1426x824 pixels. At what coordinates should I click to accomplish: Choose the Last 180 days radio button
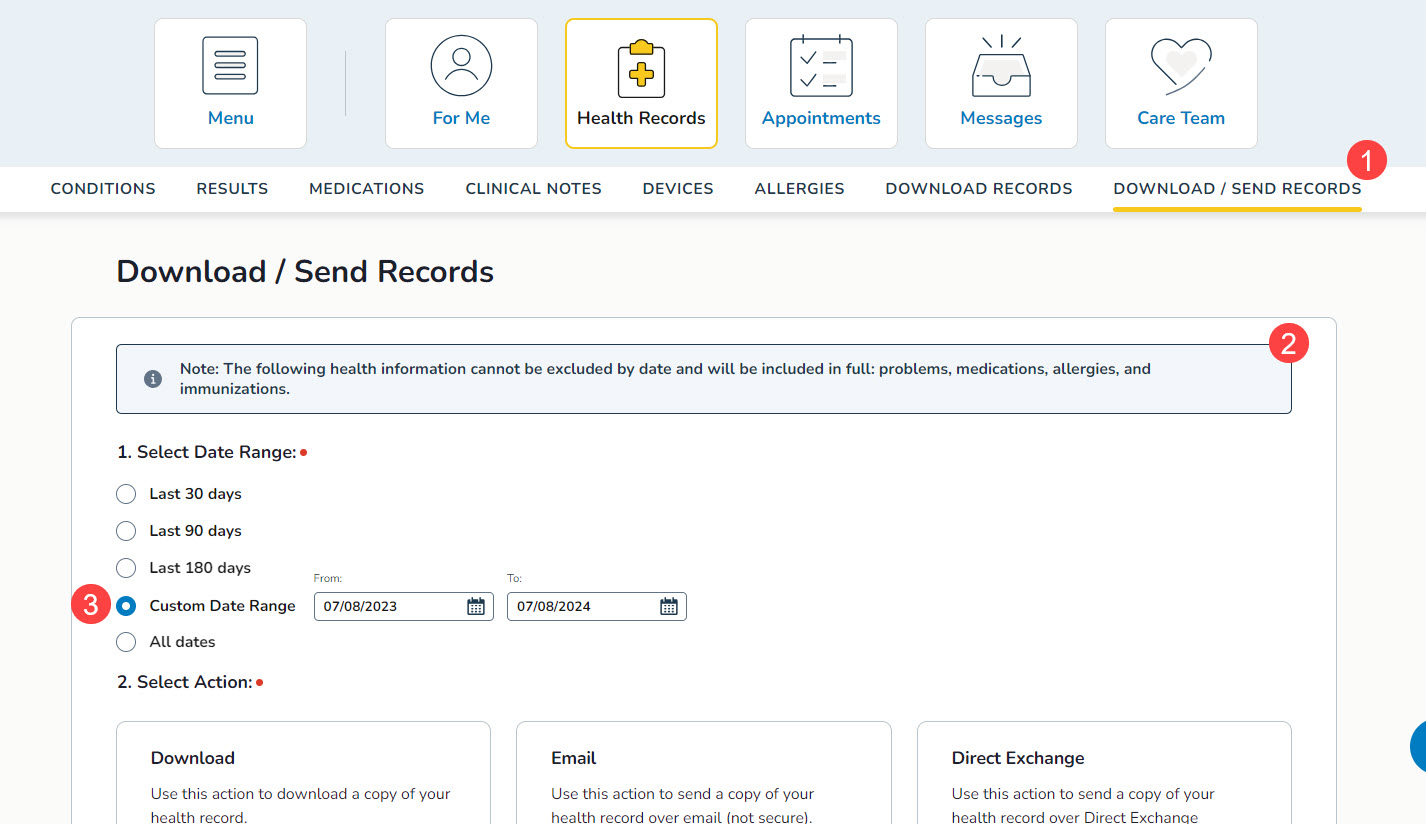coord(126,568)
